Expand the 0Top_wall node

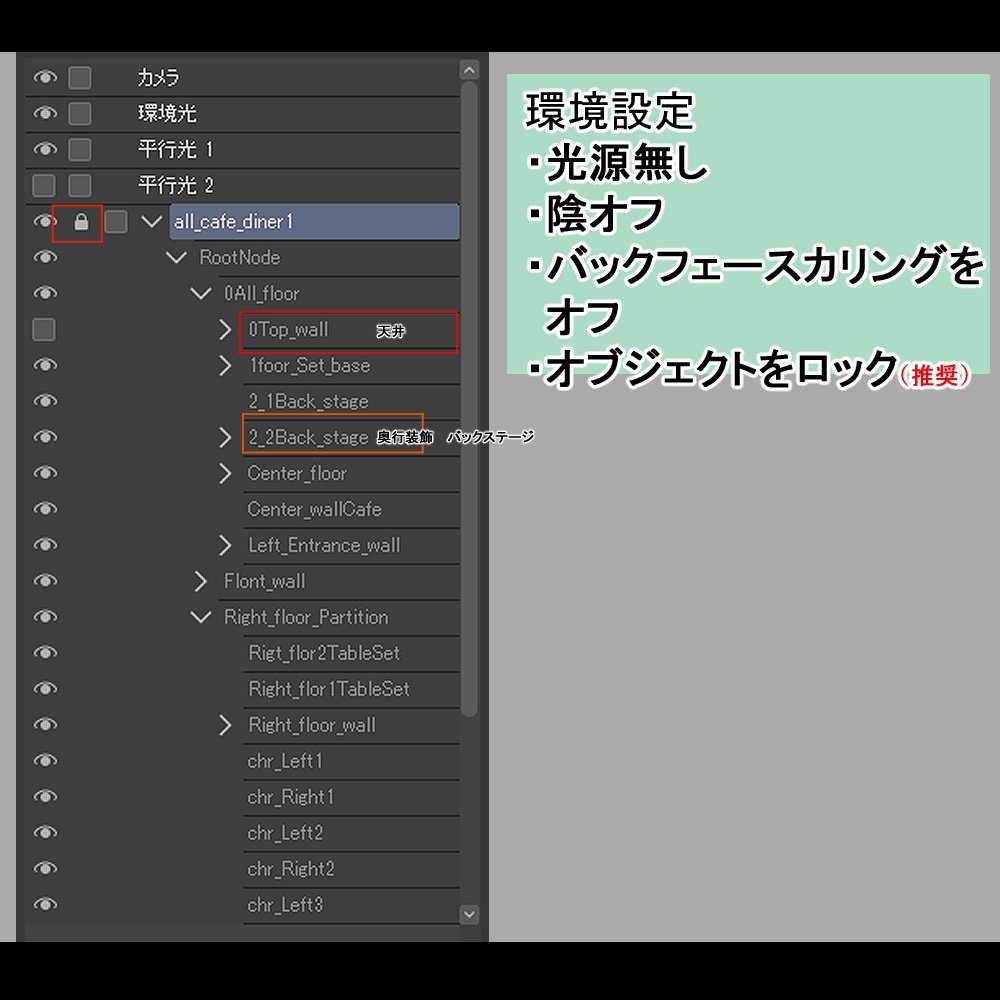pyautogui.click(x=224, y=330)
